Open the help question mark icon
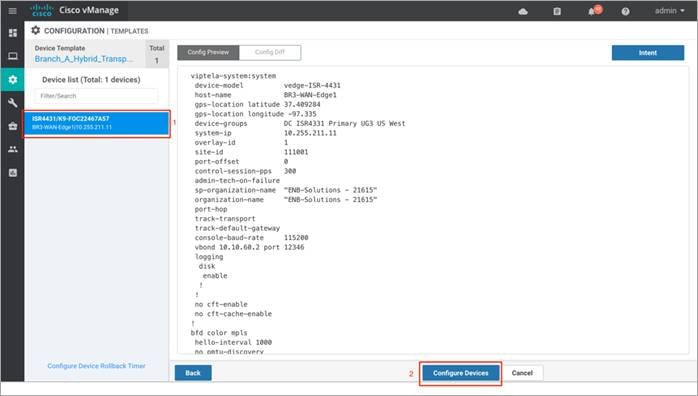 [625, 12]
